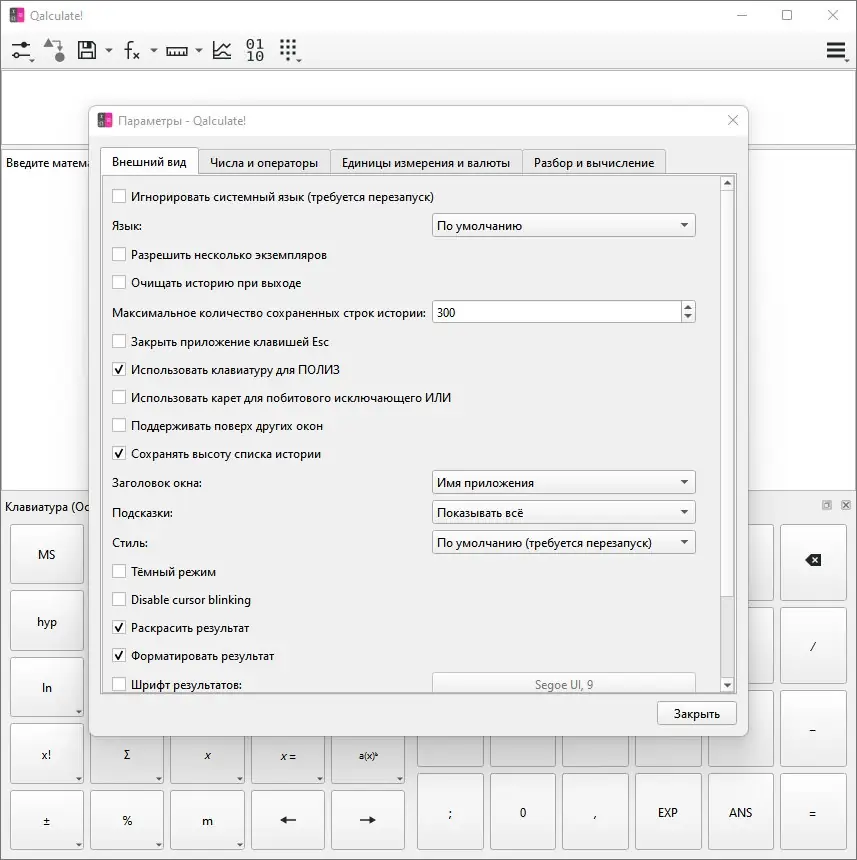This screenshot has height=860, width=857.
Task: Open Единицы измерения и валюты tab
Action: pyautogui.click(x=426, y=163)
